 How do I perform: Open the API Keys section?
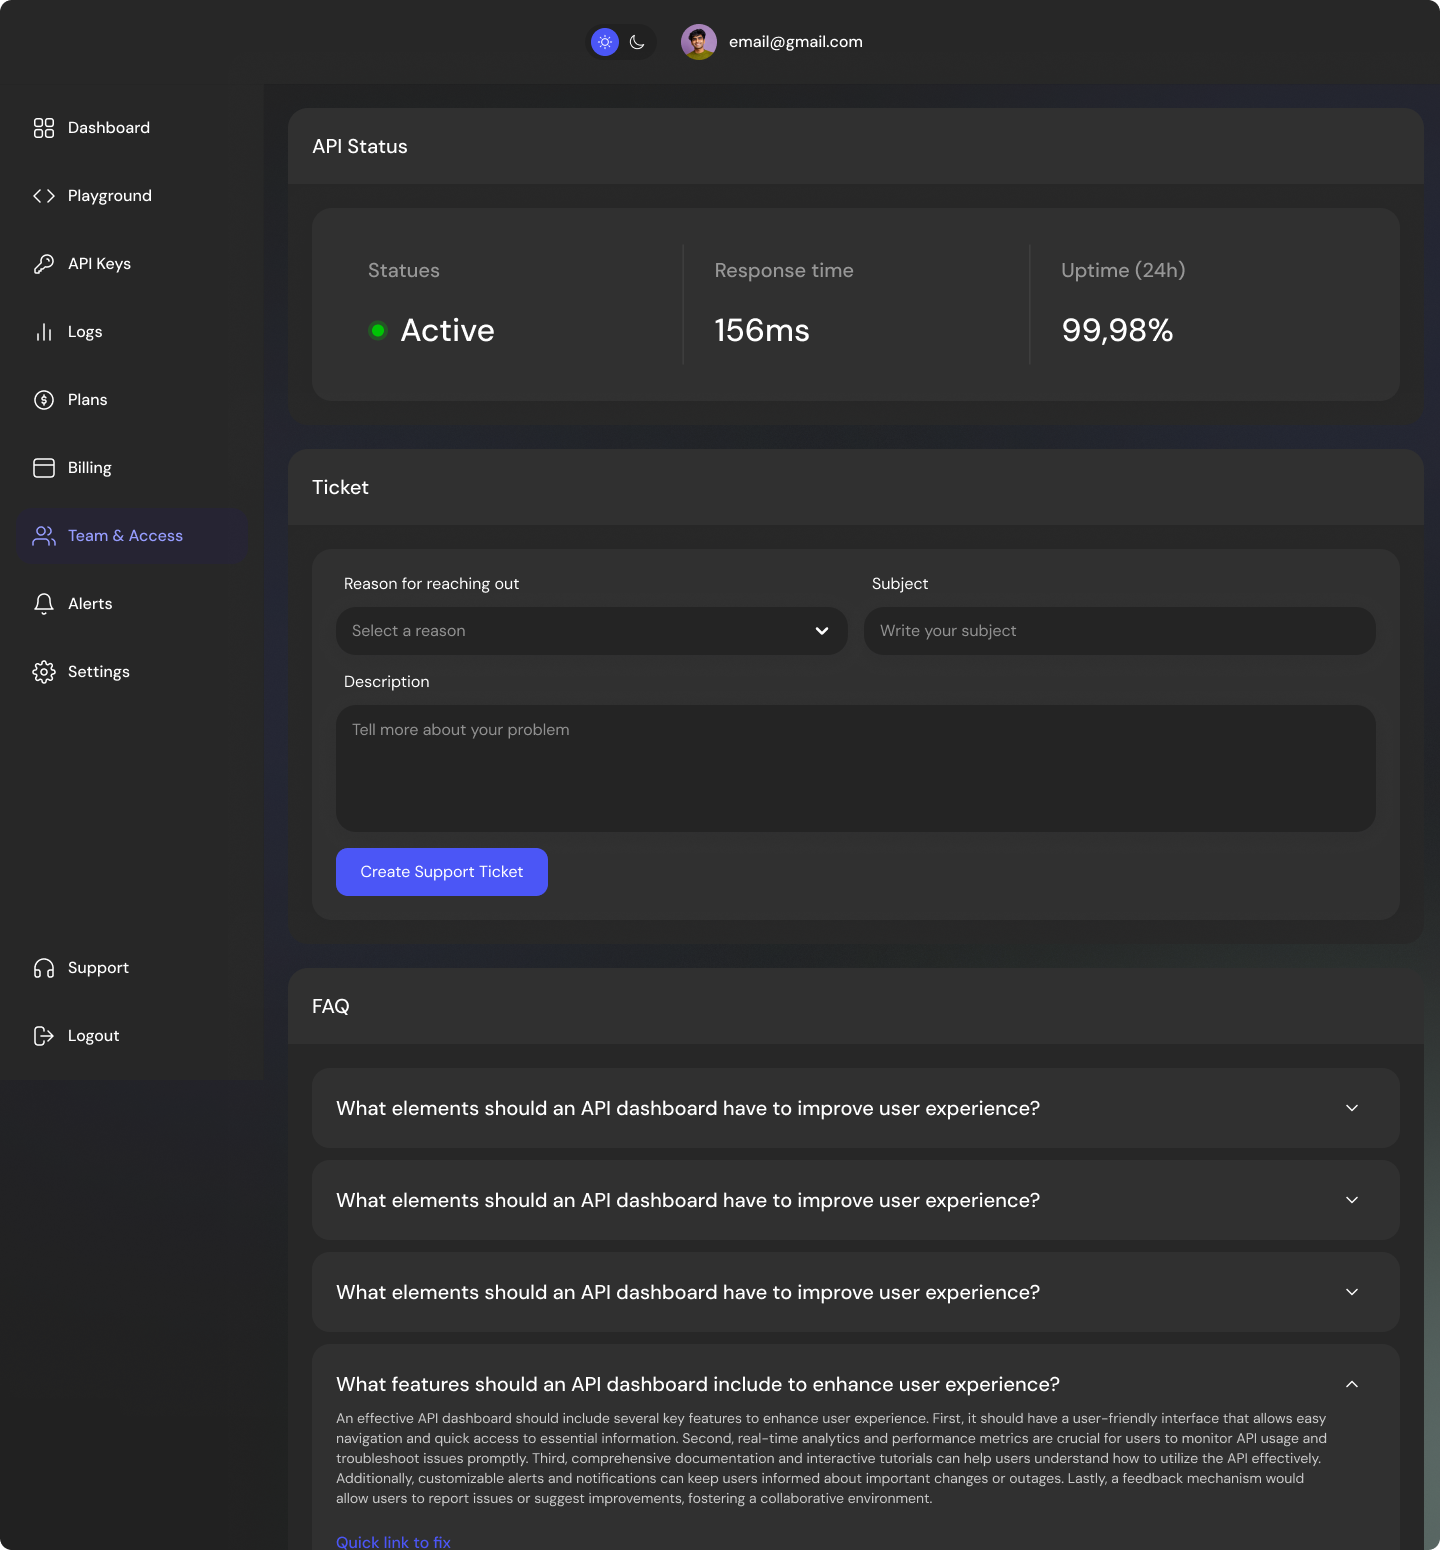[98, 263]
